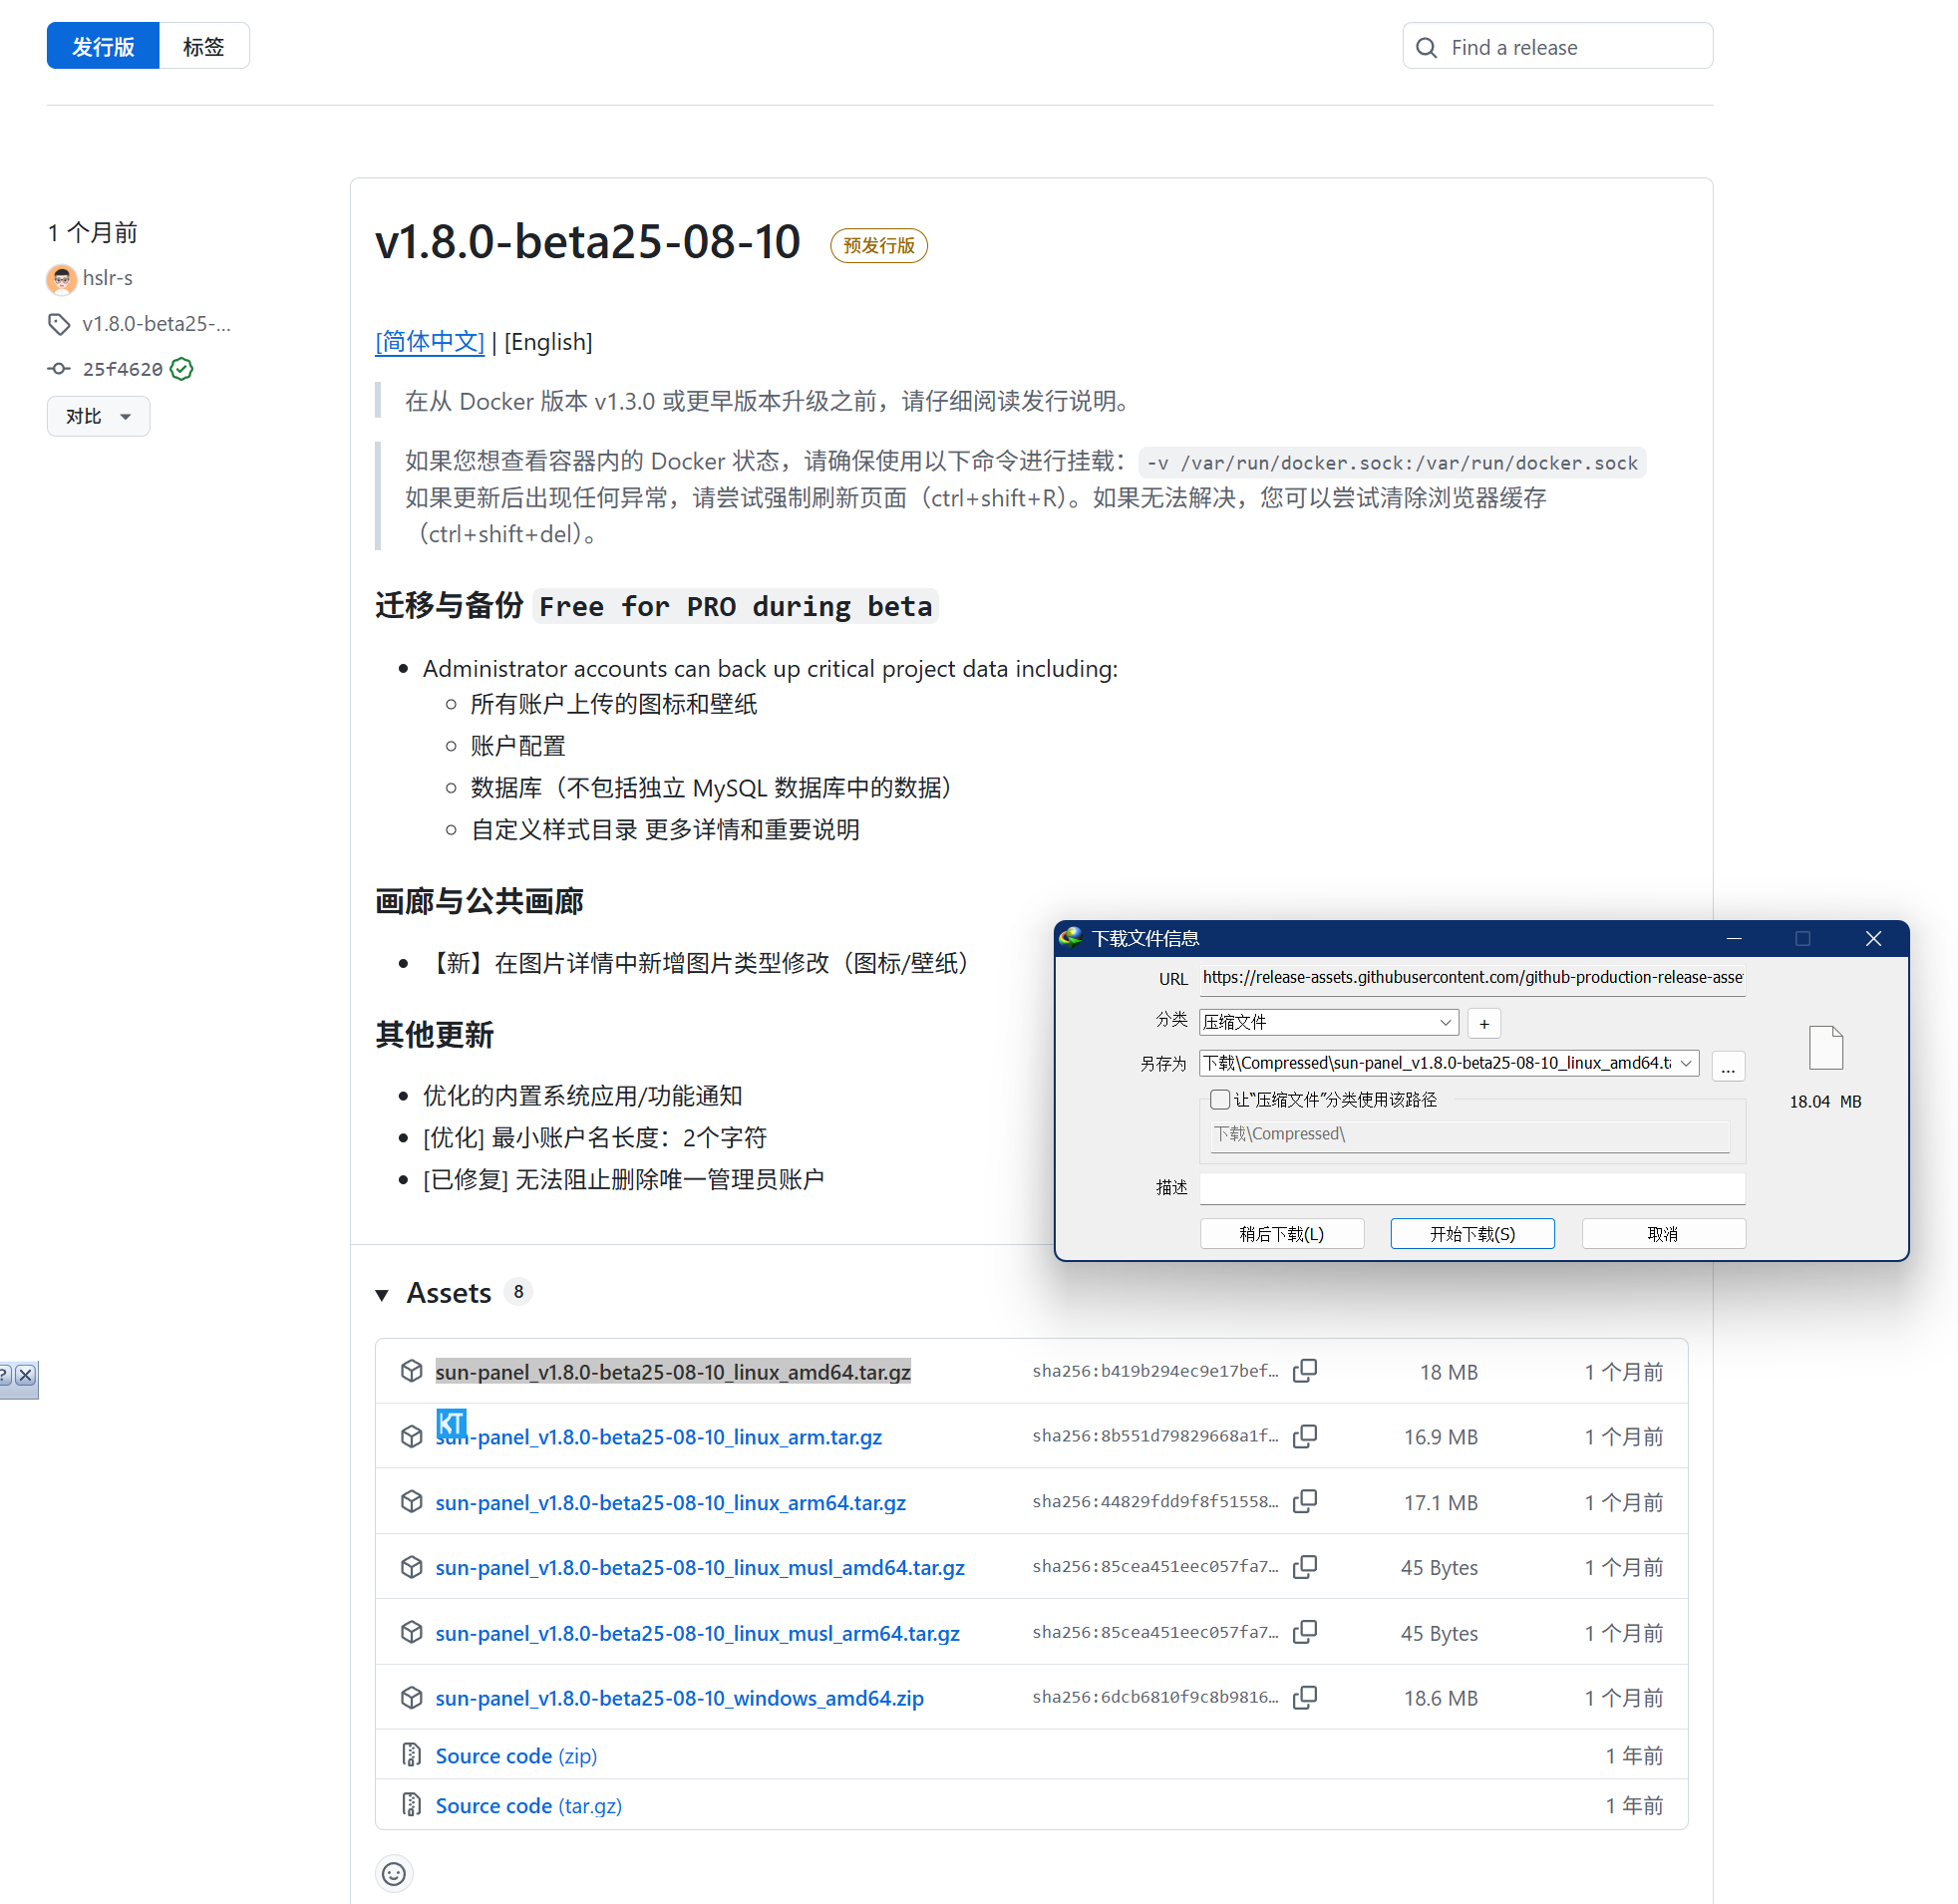The height and width of the screenshot is (1904, 1958).
Task: Click the emoji reaction smiley icon
Action: click(394, 1873)
